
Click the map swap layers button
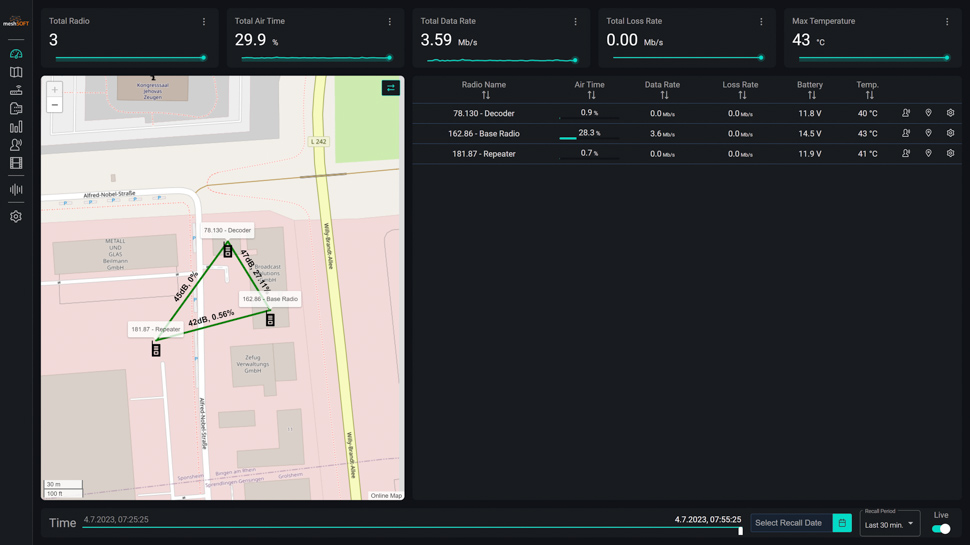pos(390,88)
